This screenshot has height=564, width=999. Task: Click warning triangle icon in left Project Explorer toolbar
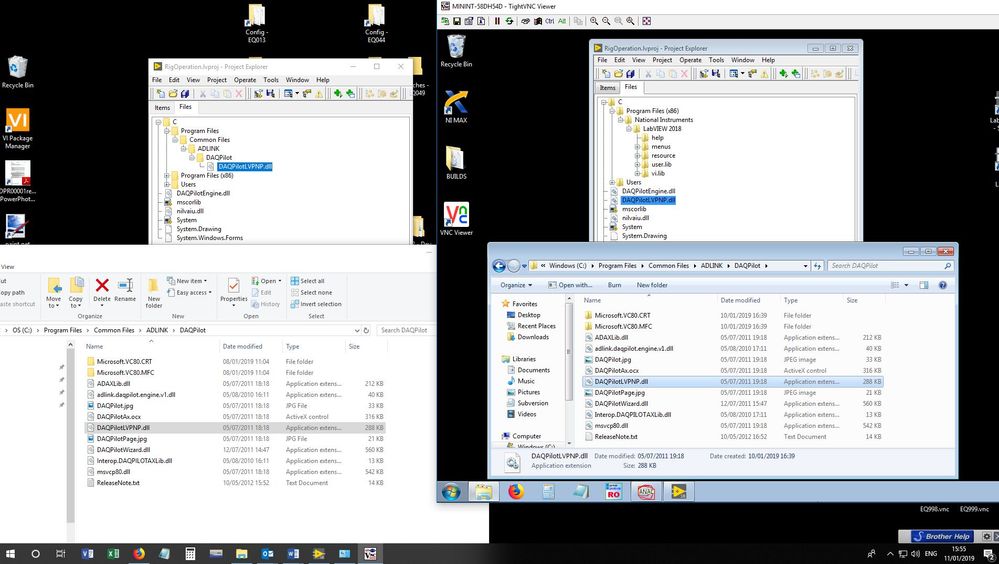[x=319, y=94]
